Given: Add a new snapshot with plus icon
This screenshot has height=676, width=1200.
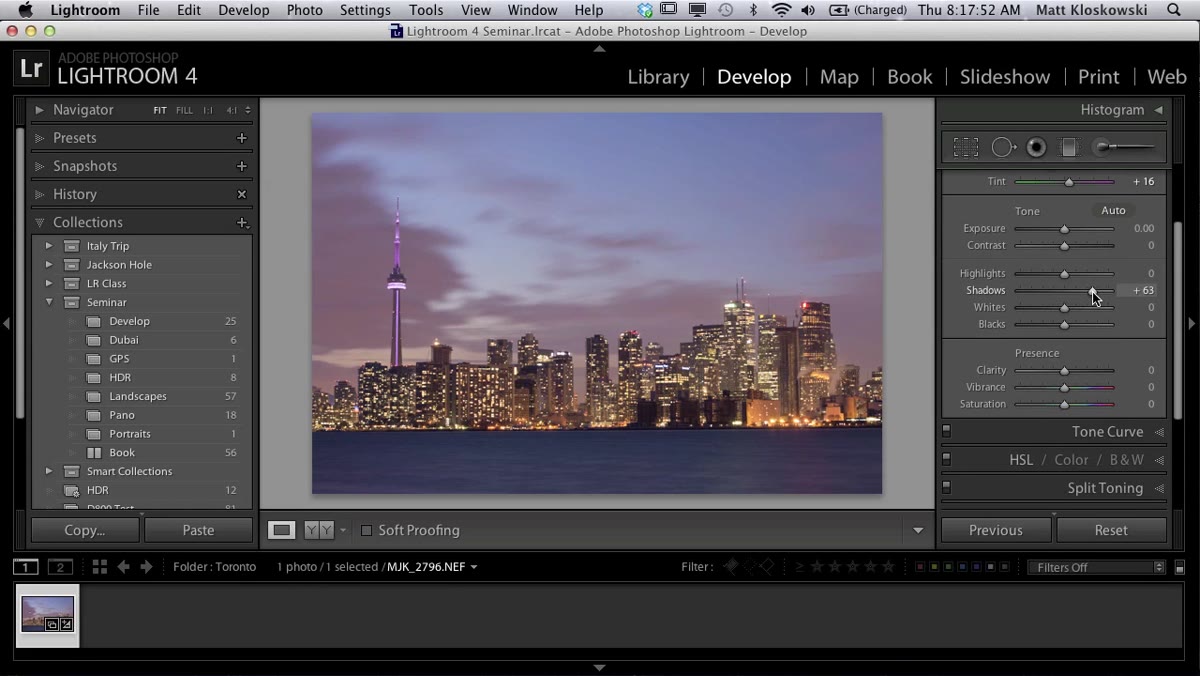Looking at the screenshot, I should coord(241,166).
